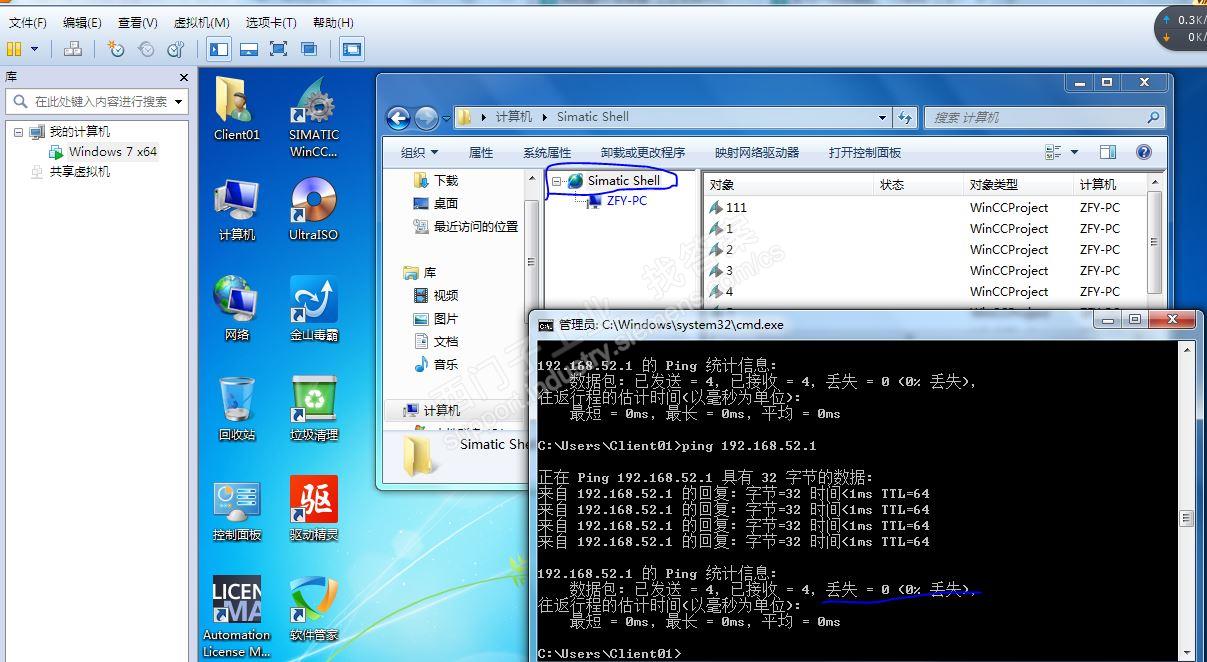This screenshot has height=662, width=1207.
Task: Collapse the 我的计算机 tree node
Action: point(18,132)
